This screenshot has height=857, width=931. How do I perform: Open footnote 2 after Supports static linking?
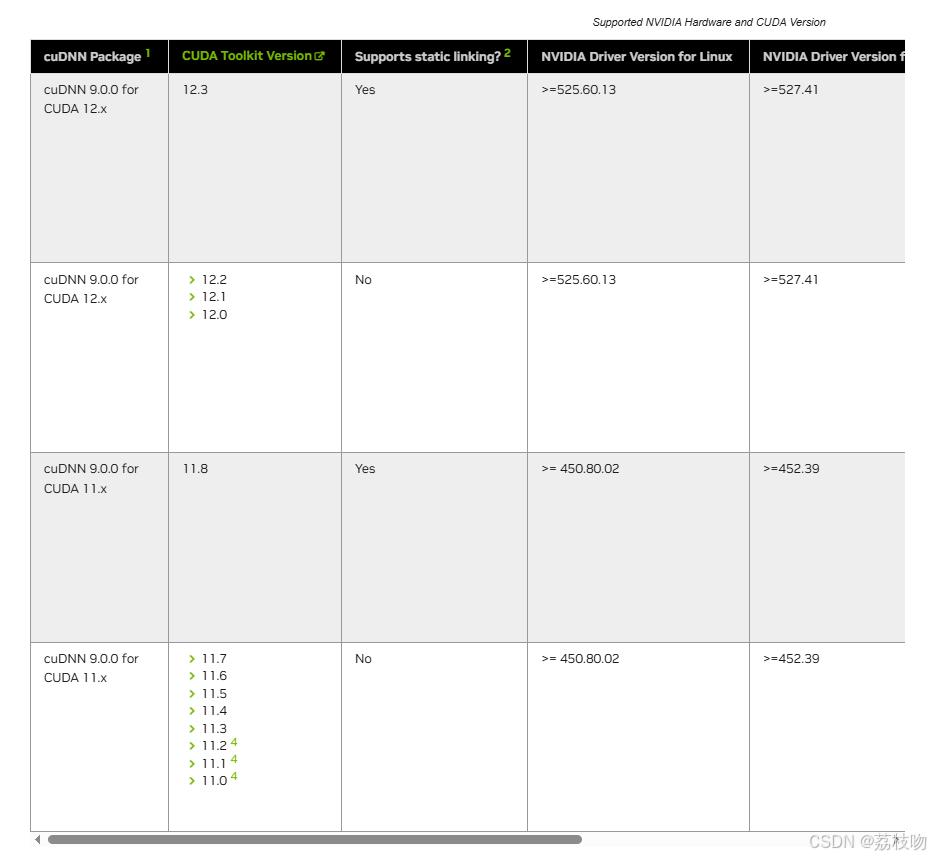tap(507, 53)
